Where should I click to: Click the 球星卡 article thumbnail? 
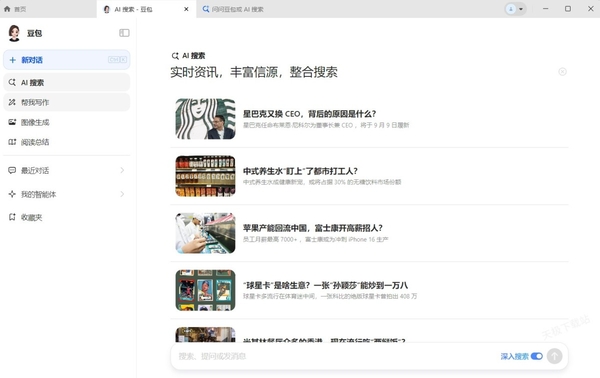pyautogui.click(x=205, y=290)
